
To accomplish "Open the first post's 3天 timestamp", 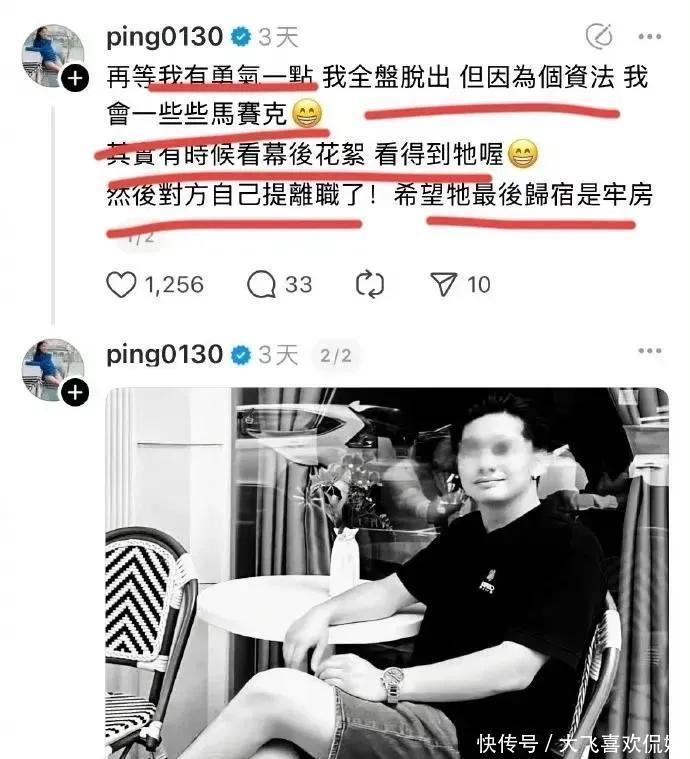I will tap(278, 37).
